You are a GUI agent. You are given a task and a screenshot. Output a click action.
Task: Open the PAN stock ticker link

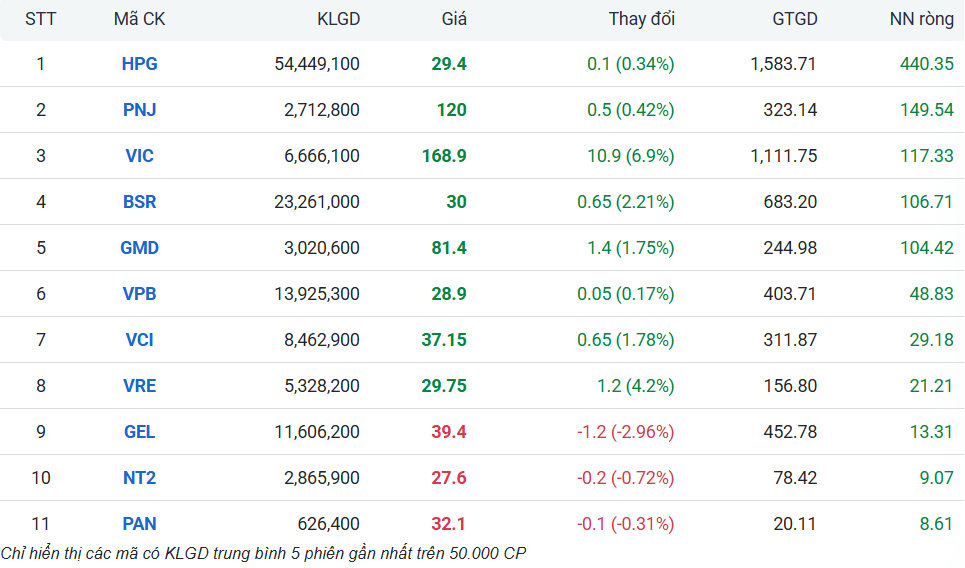point(139,524)
